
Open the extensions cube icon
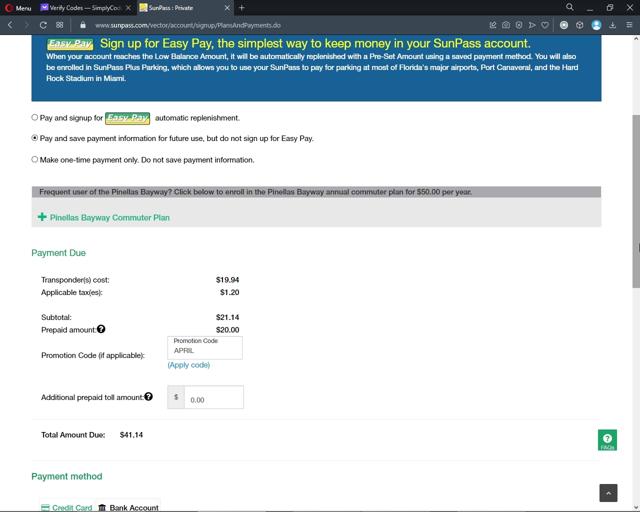(x=580, y=25)
